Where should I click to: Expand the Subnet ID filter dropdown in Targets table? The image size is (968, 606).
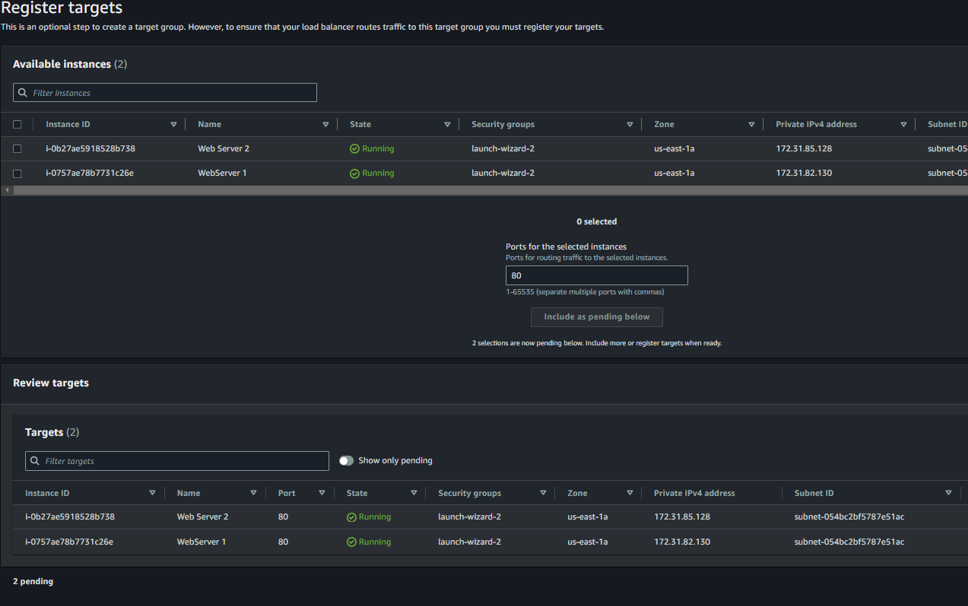coord(948,492)
